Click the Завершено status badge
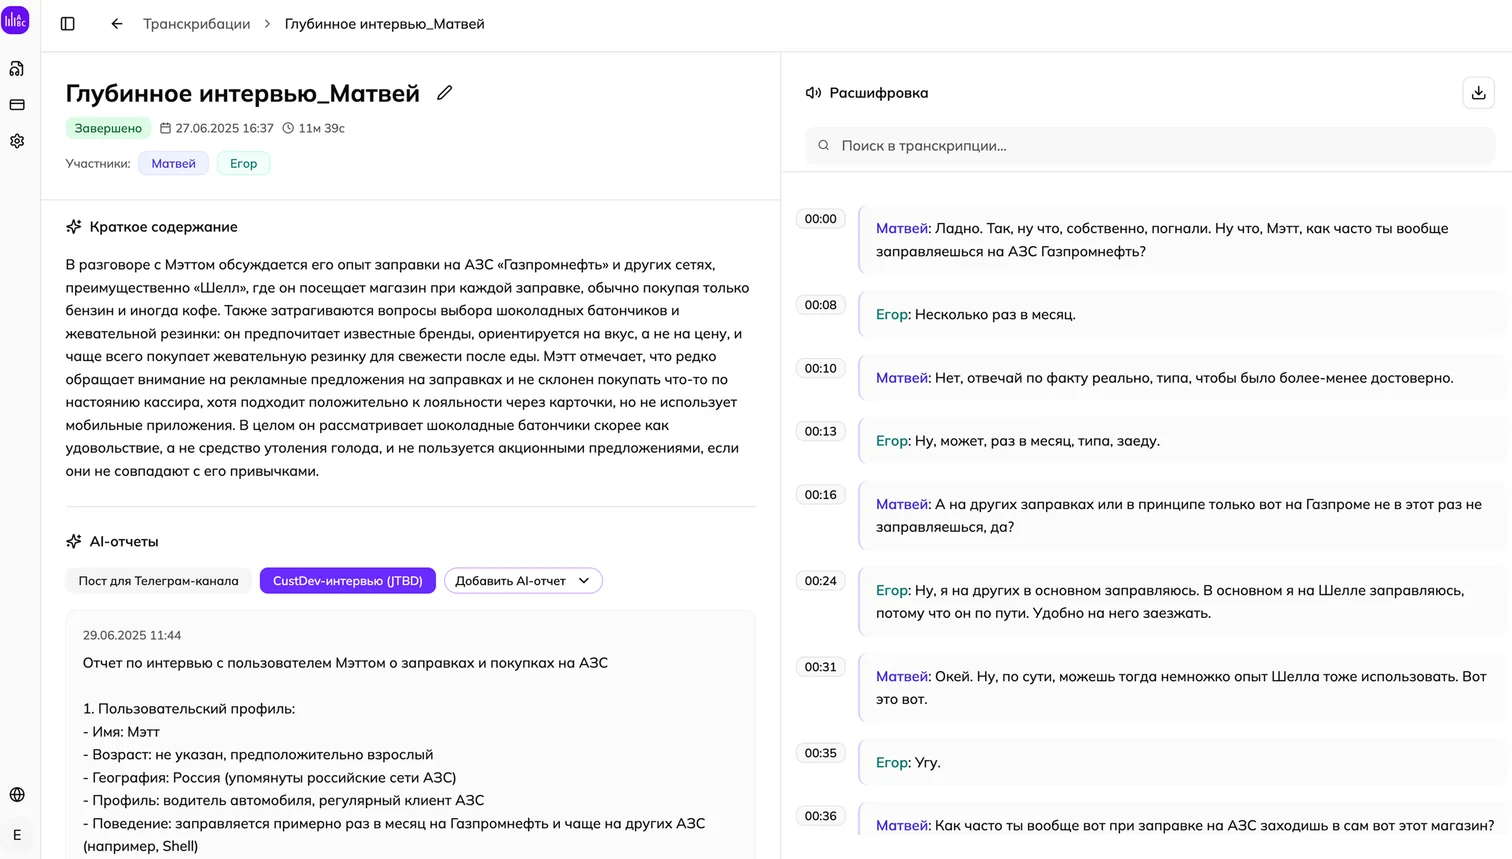The image size is (1512, 859). point(107,128)
